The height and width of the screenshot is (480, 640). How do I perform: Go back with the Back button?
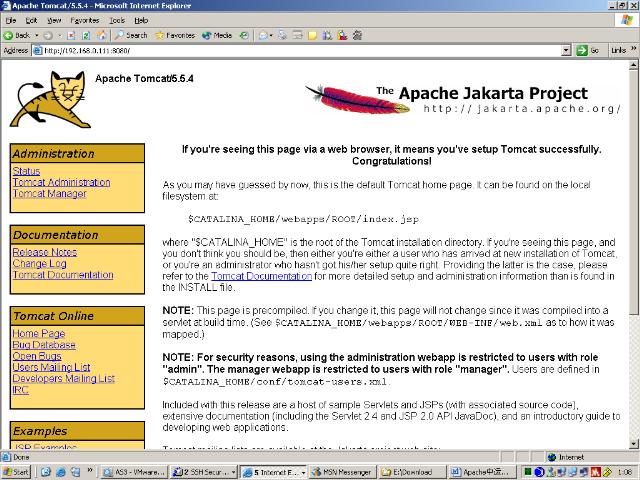[17, 36]
